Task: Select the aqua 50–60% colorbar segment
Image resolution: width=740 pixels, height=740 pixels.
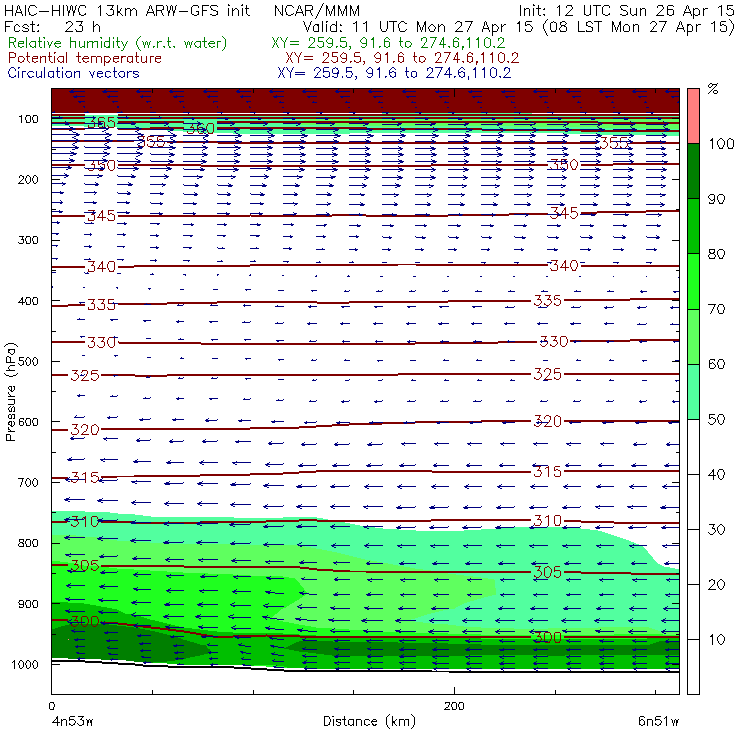Action: click(x=693, y=392)
